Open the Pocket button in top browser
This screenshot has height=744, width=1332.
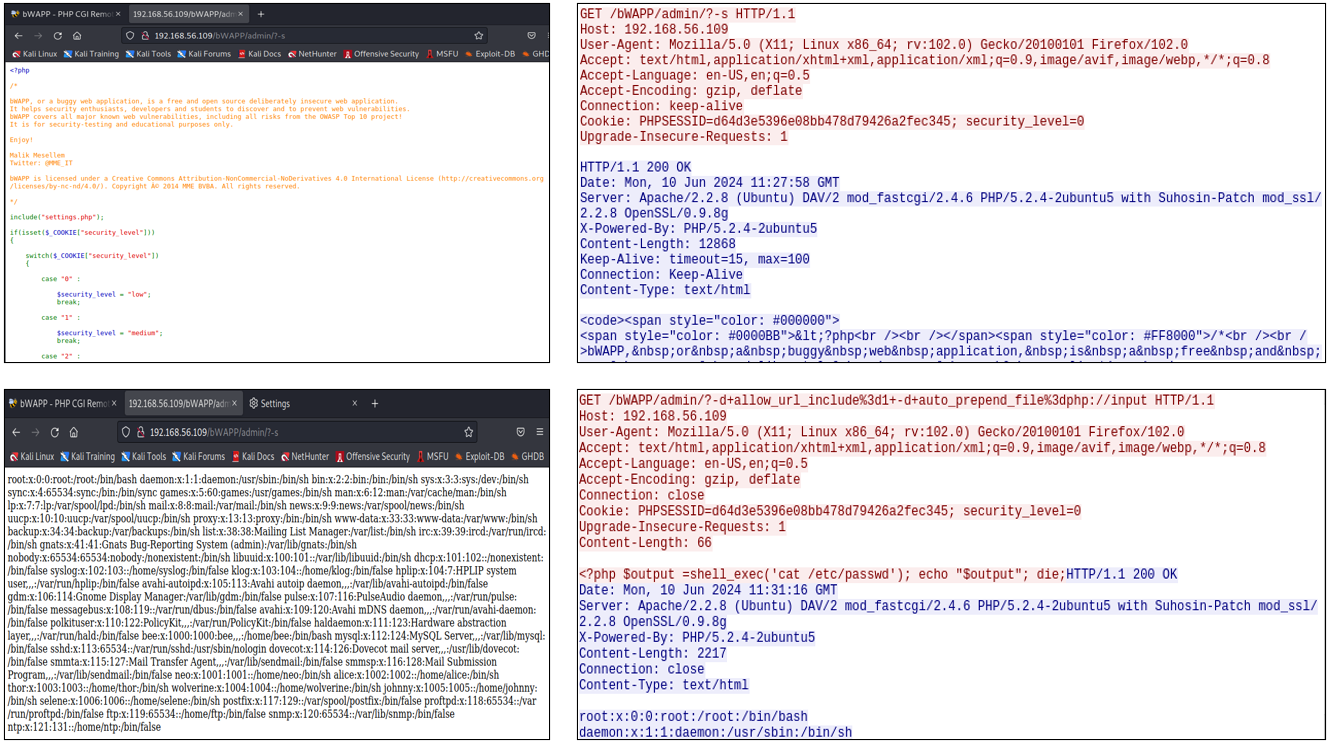click(x=532, y=36)
